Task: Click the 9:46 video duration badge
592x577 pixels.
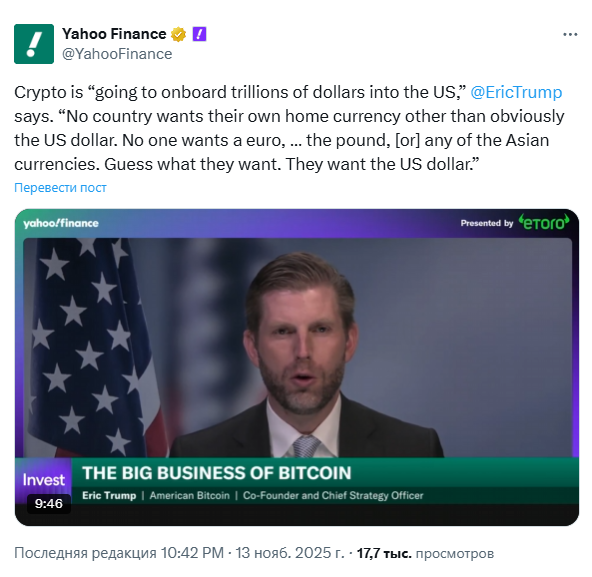Action: [x=49, y=503]
